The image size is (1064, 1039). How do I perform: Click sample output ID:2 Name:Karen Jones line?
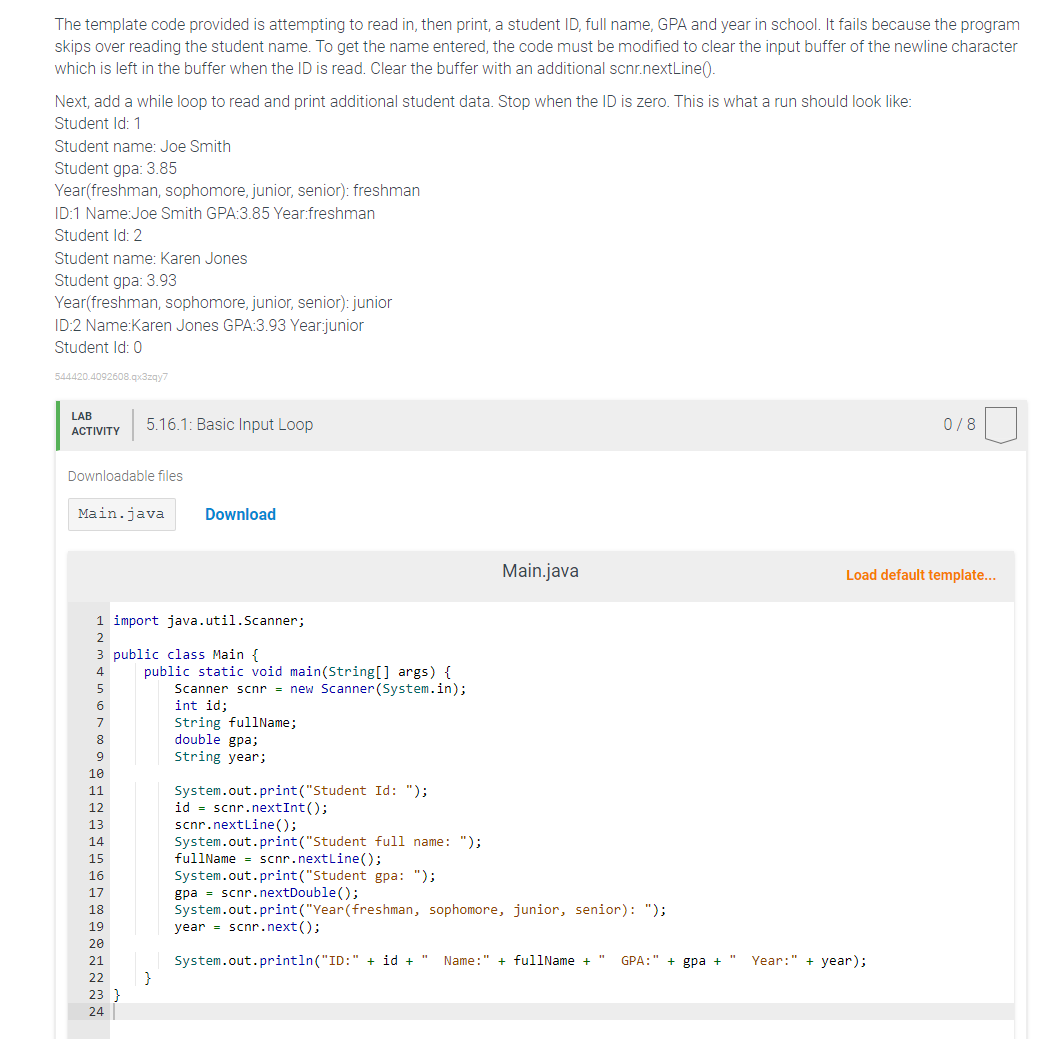pos(209,325)
